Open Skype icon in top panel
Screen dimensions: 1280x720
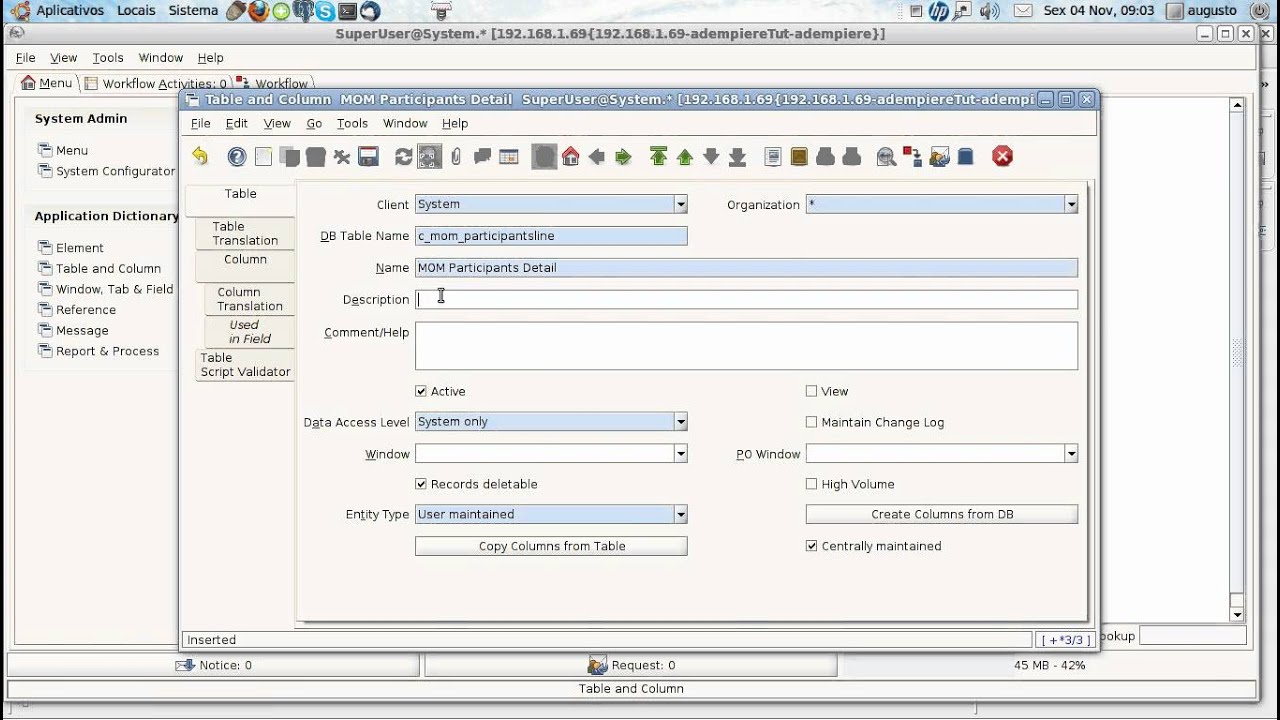coord(325,11)
